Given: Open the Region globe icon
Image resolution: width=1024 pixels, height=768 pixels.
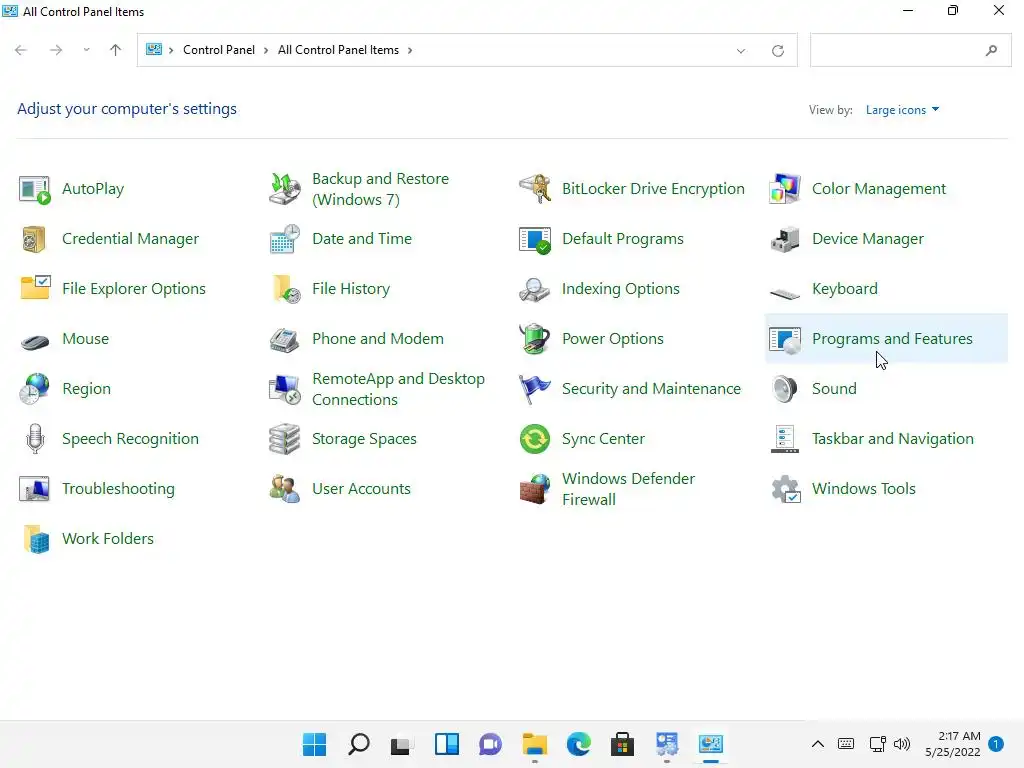Looking at the screenshot, I should coord(35,389).
